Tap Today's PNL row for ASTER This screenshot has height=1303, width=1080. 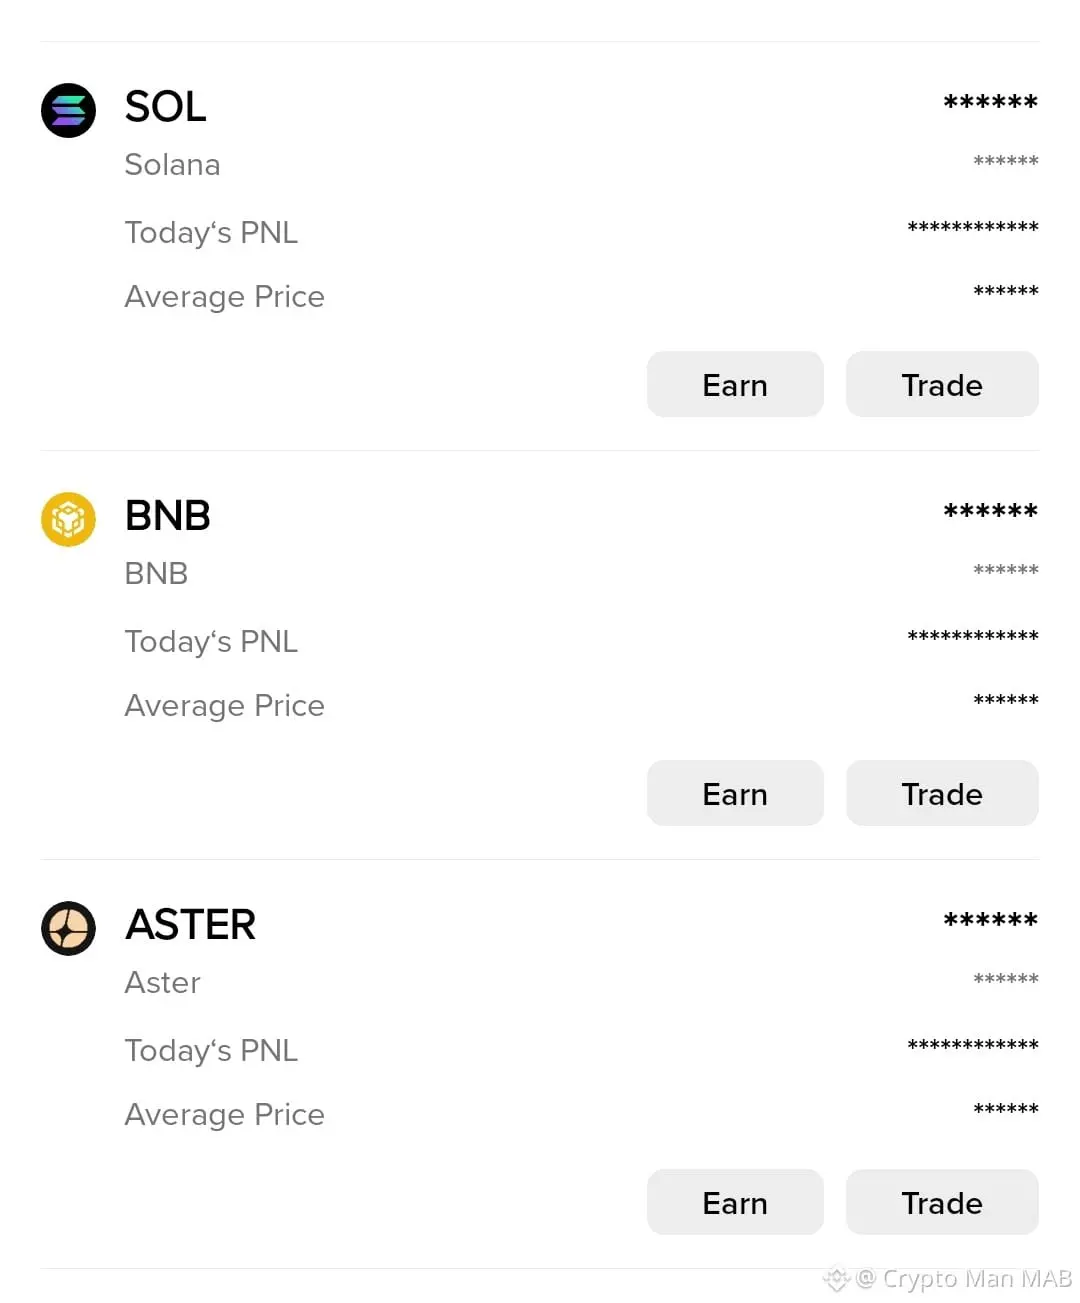click(581, 1050)
